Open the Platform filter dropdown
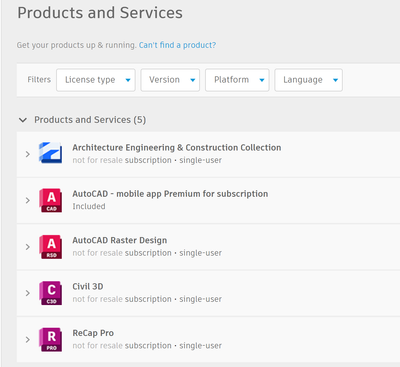Viewport: 400px width, 367px height. [x=237, y=80]
